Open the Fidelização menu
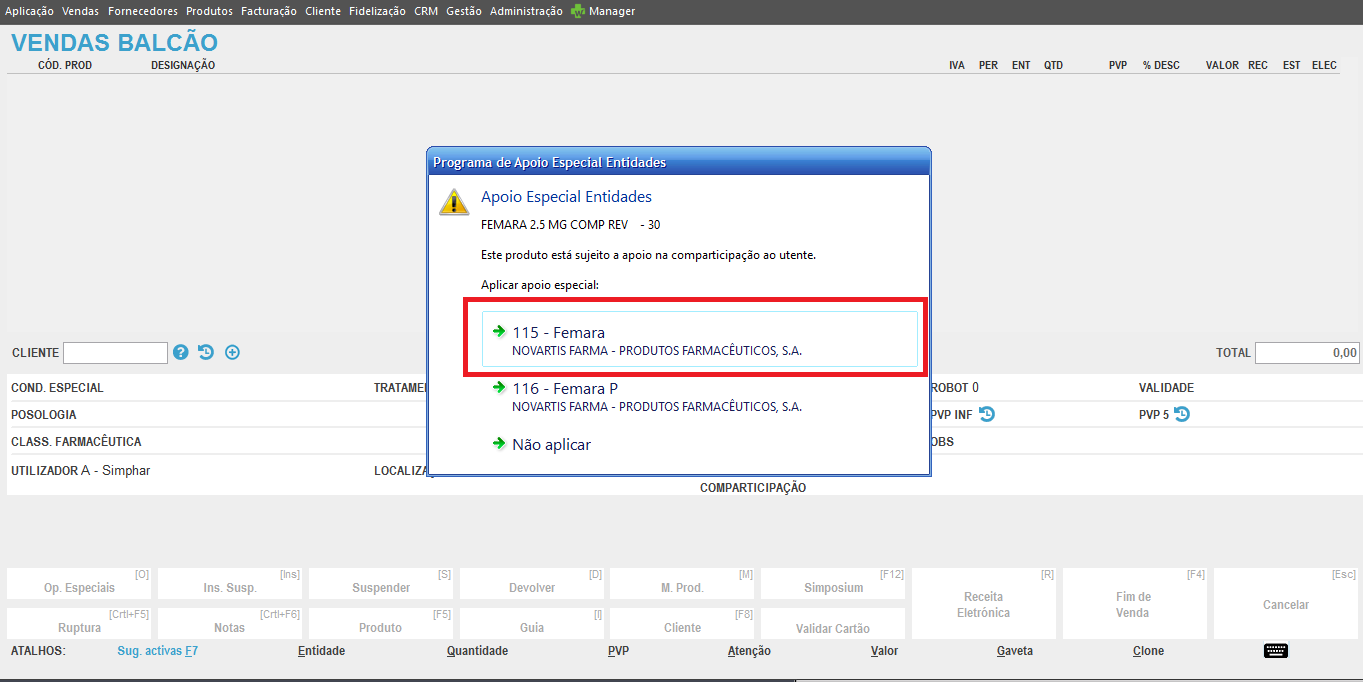Viewport: 1363px width, 682px height. pos(377,11)
